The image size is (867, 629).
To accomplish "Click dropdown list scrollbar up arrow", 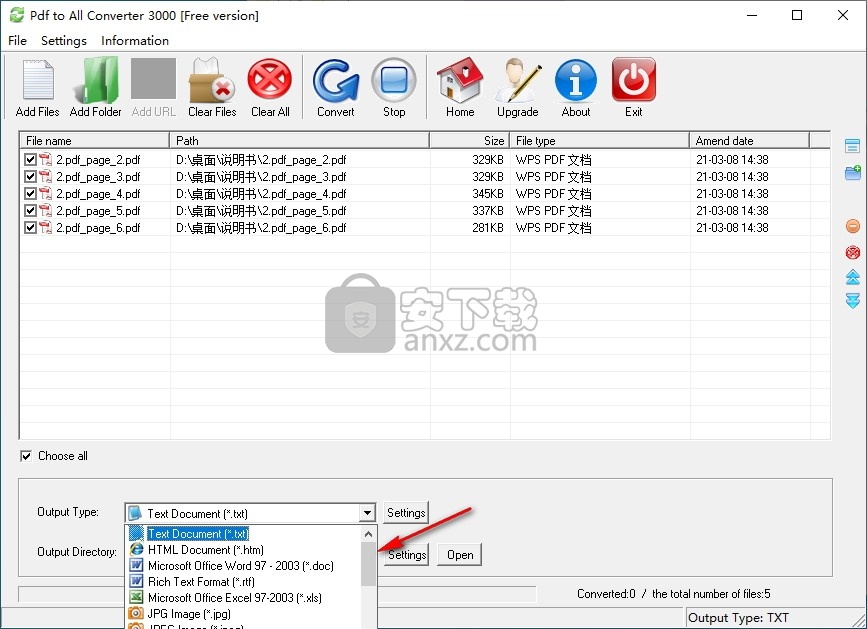I will pos(369,534).
